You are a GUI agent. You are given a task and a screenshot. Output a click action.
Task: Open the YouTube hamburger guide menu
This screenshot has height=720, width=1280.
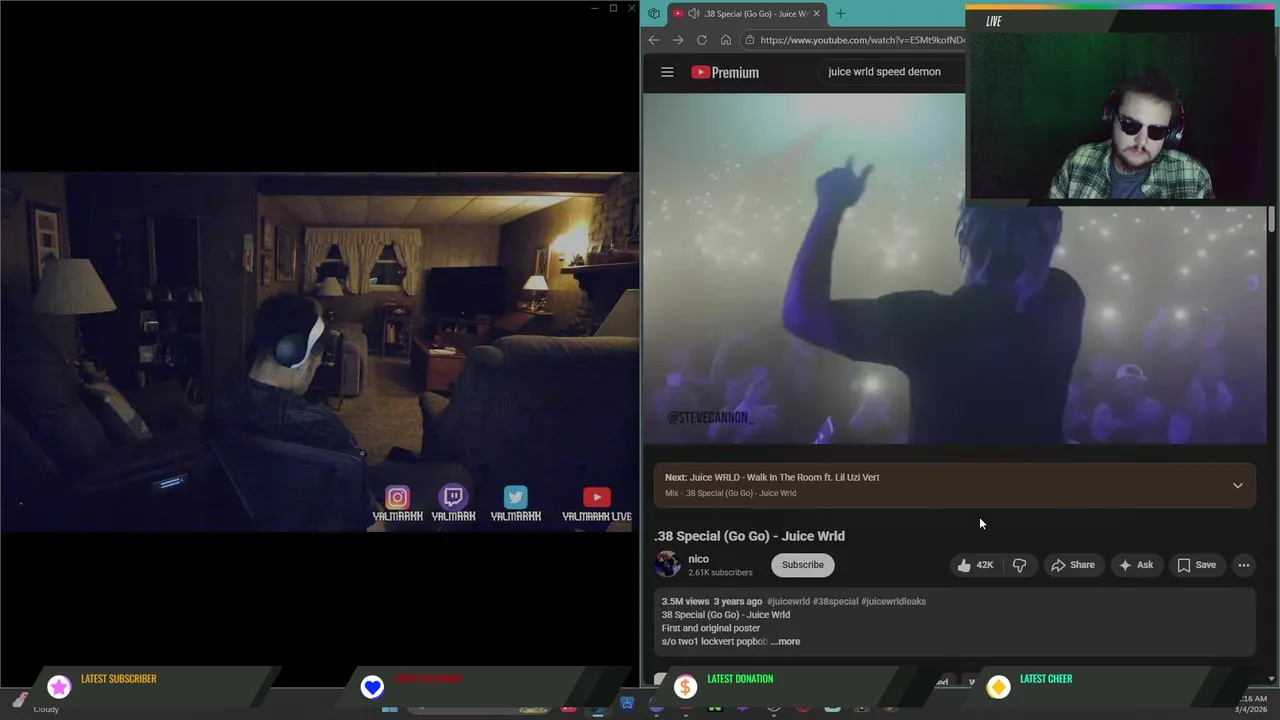[667, 72]
